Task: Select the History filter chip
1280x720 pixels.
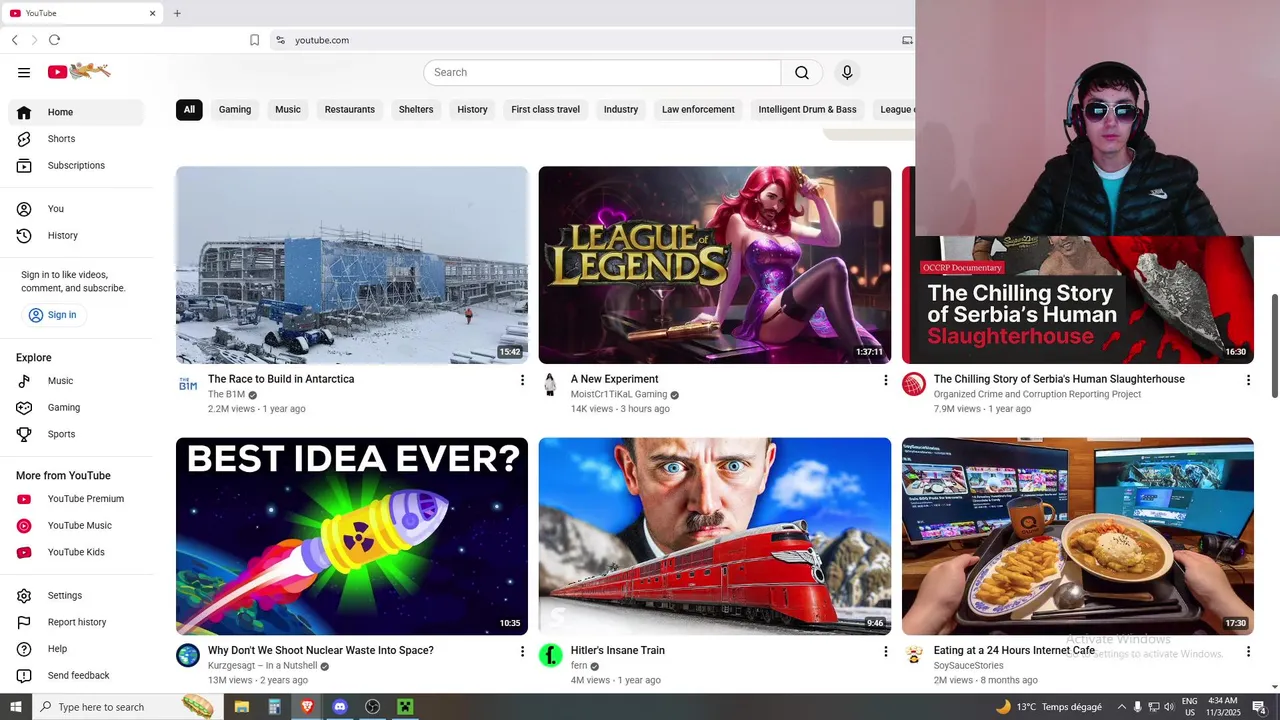Action: click(x=472, y=109)
